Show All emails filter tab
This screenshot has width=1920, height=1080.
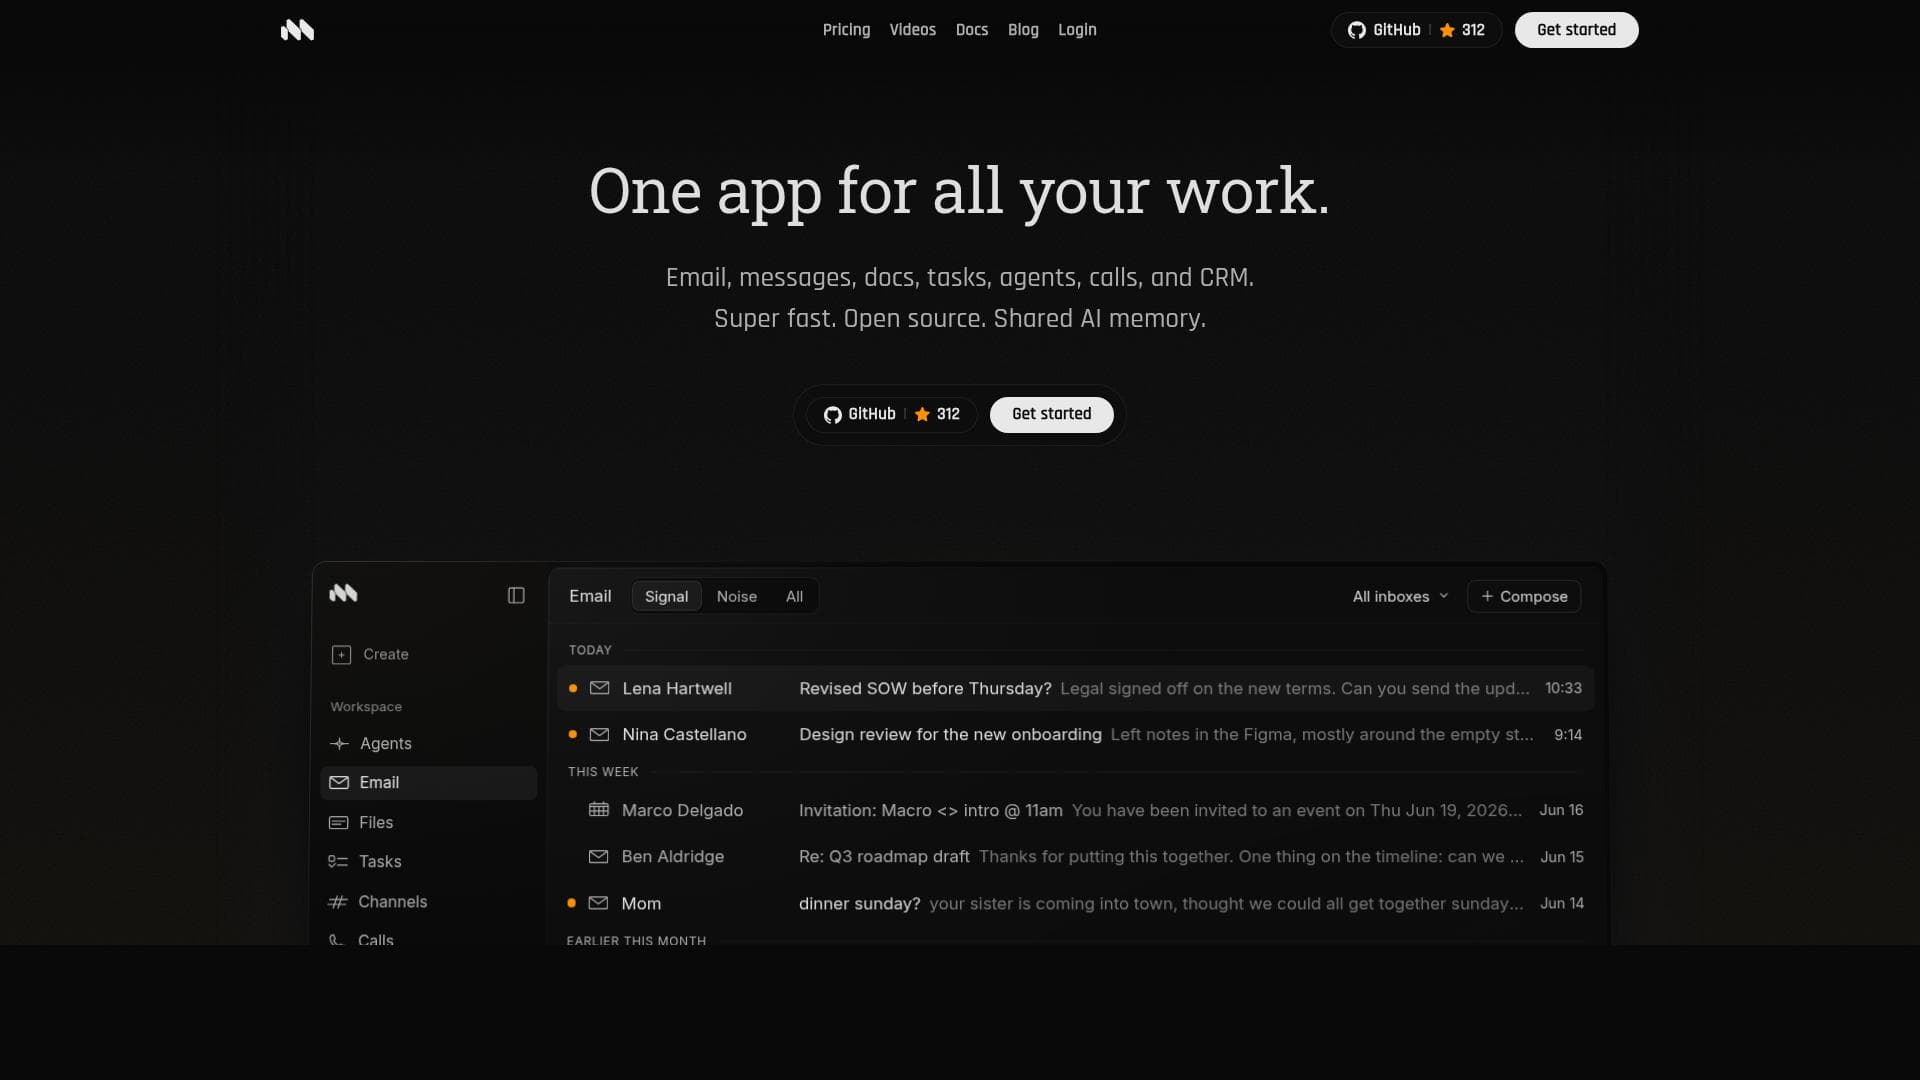point(794,597)
